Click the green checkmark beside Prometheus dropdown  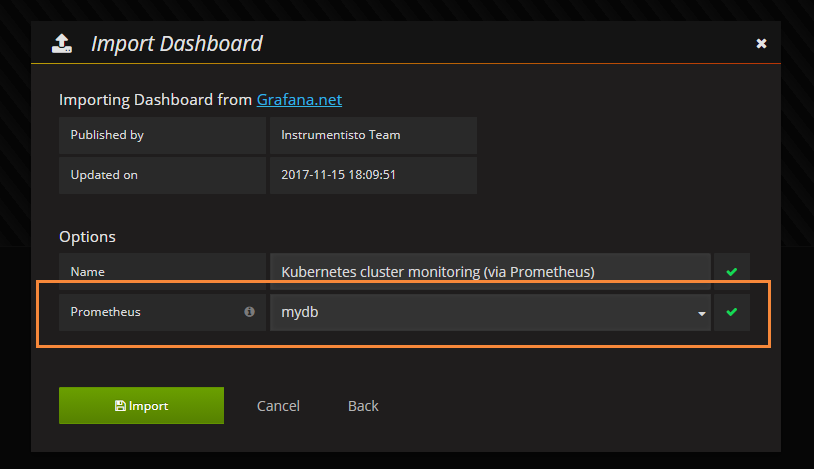coord(732,312)
